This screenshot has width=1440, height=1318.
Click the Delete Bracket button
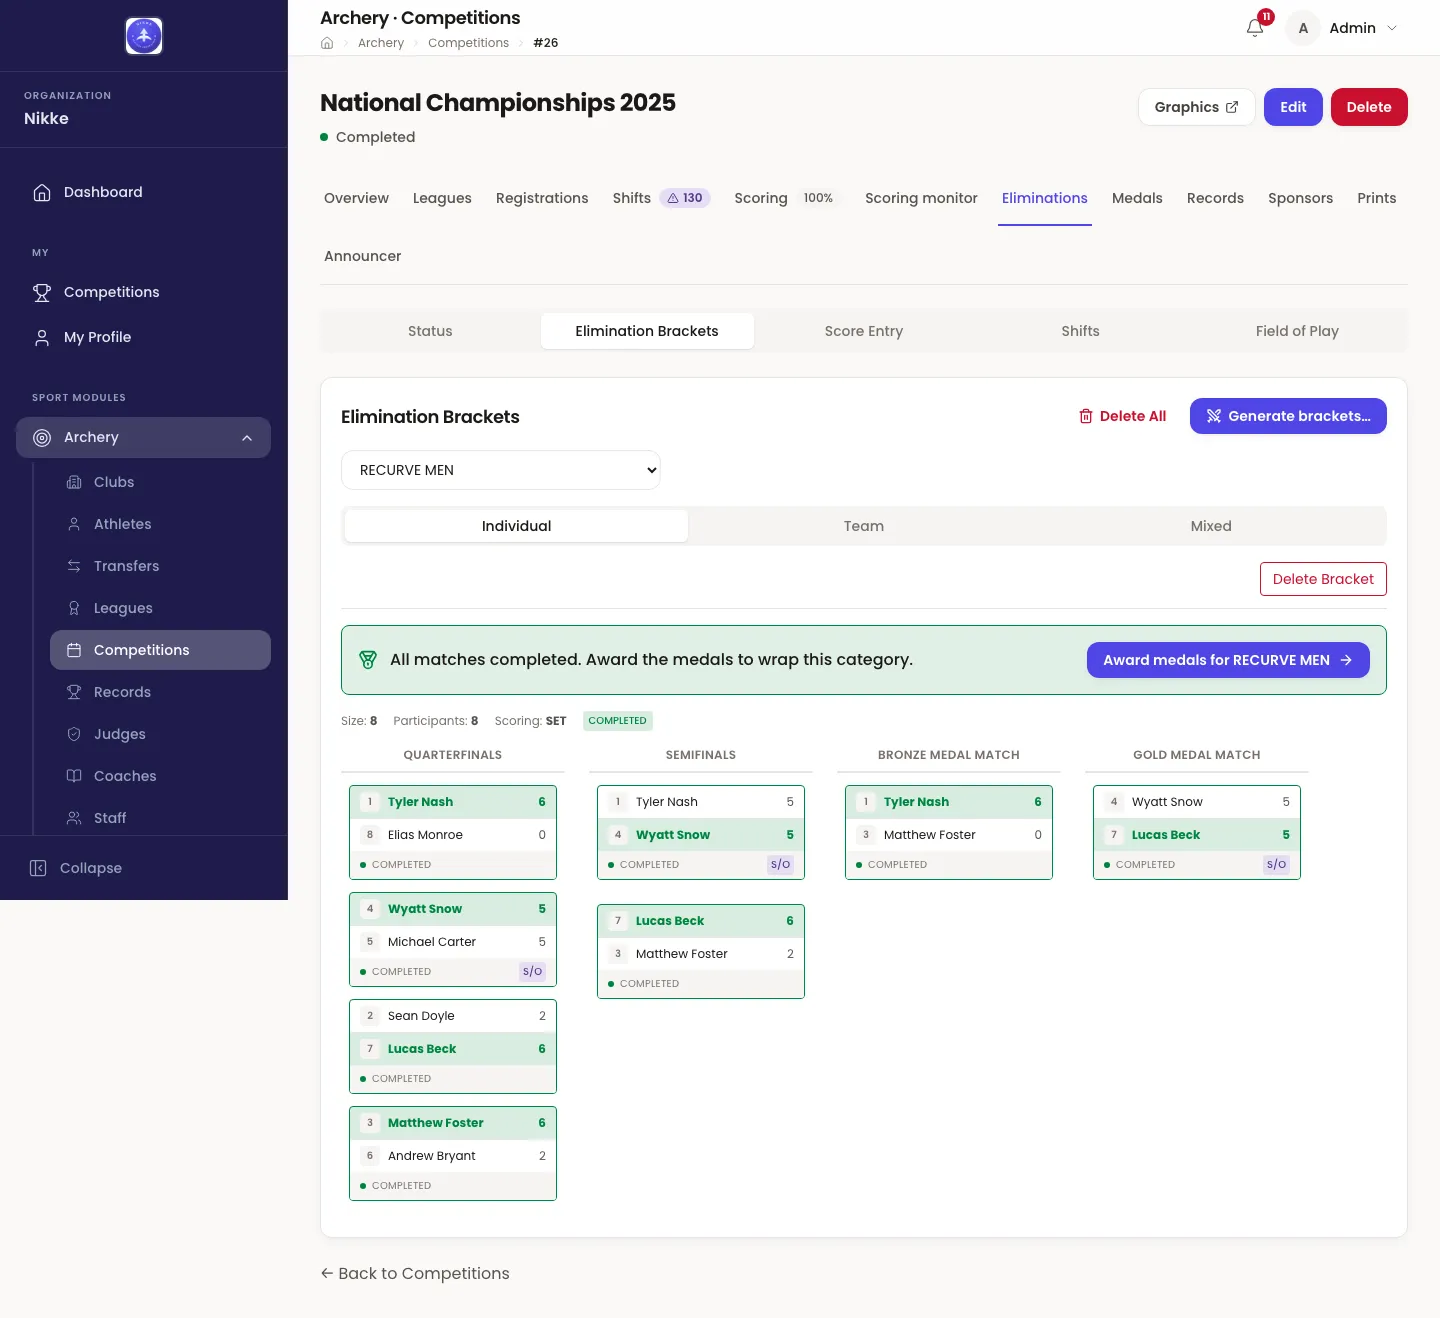tap(1323, 579)
